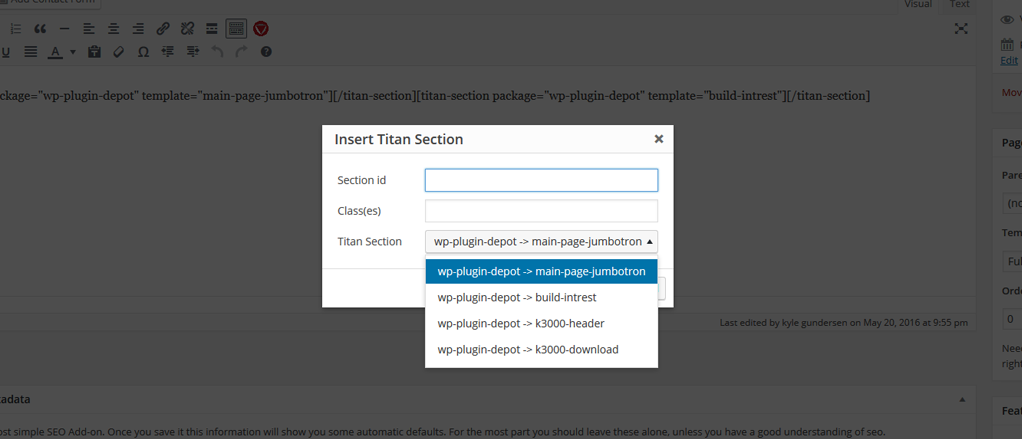Viewport: 1022px width, 439px height.
Task: Increase the indent
Action: [192, 51]
